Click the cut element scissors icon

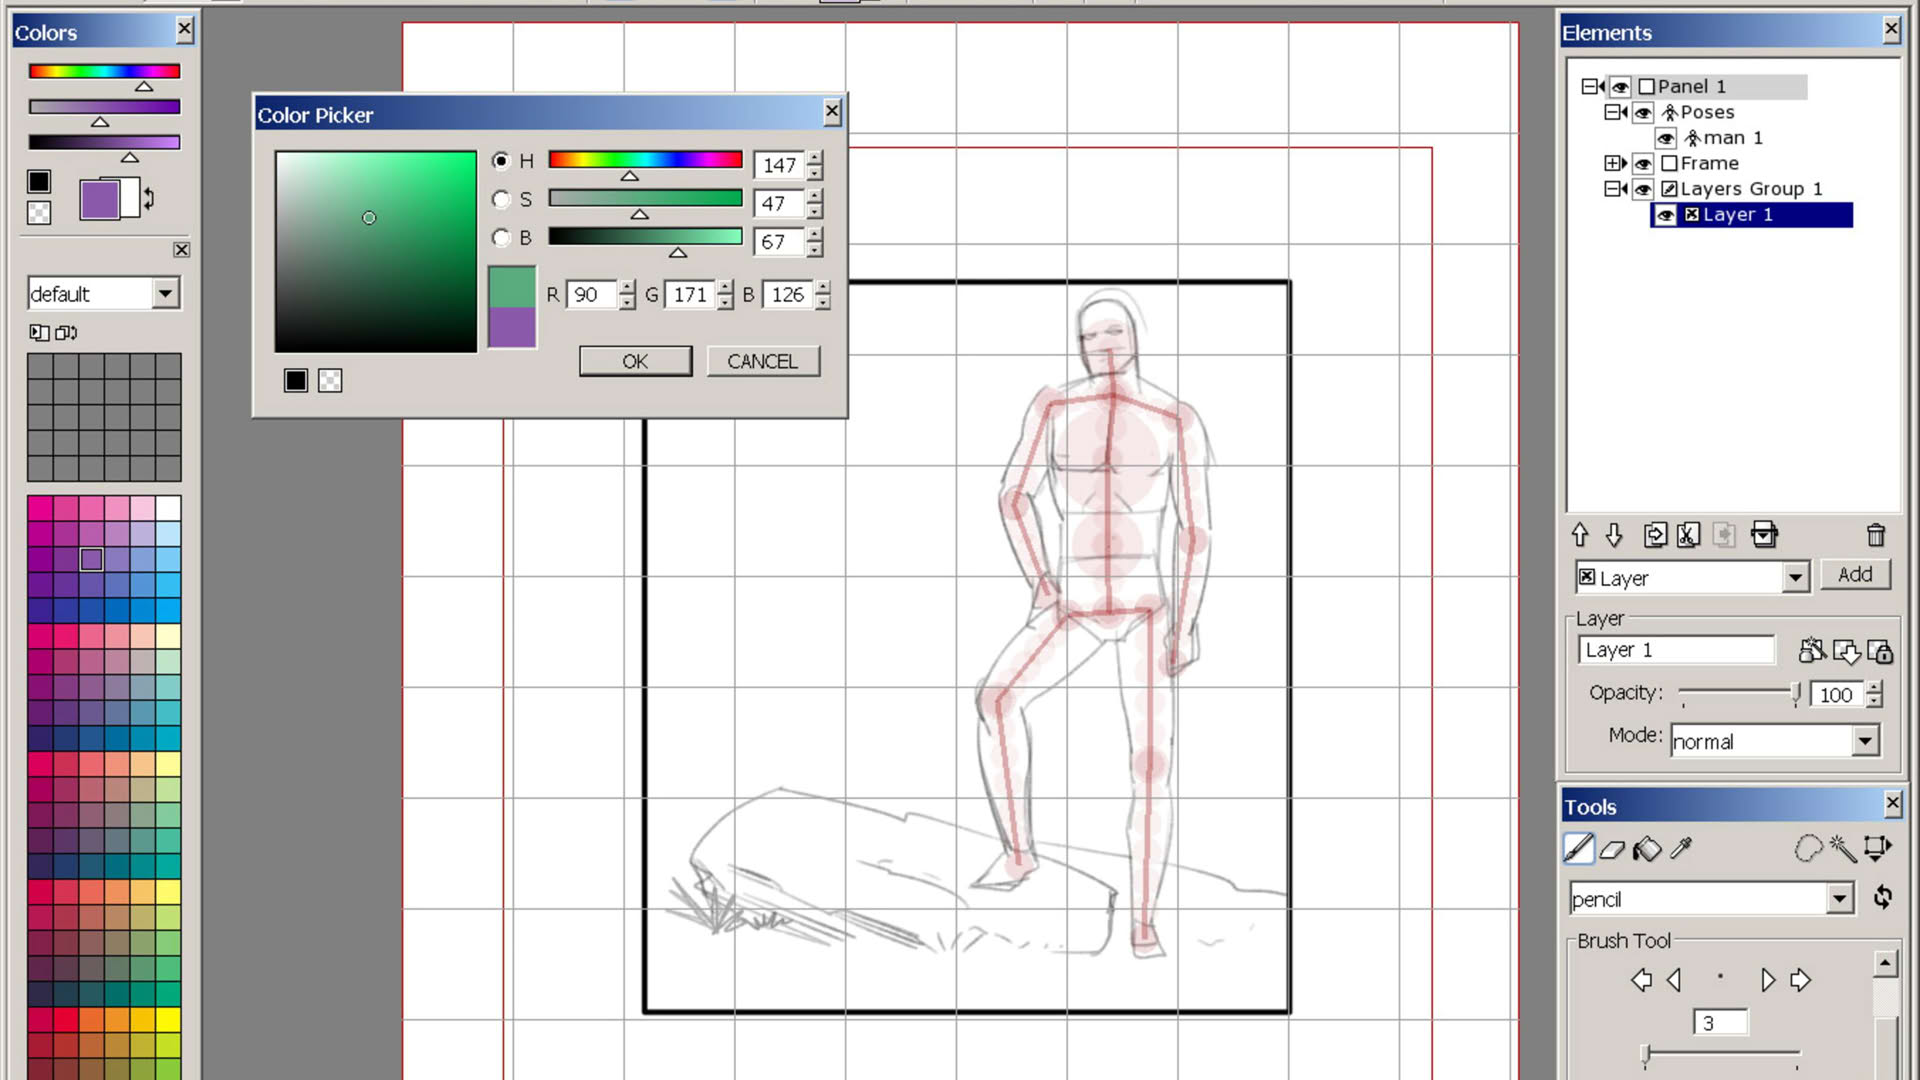point(1688,535)
